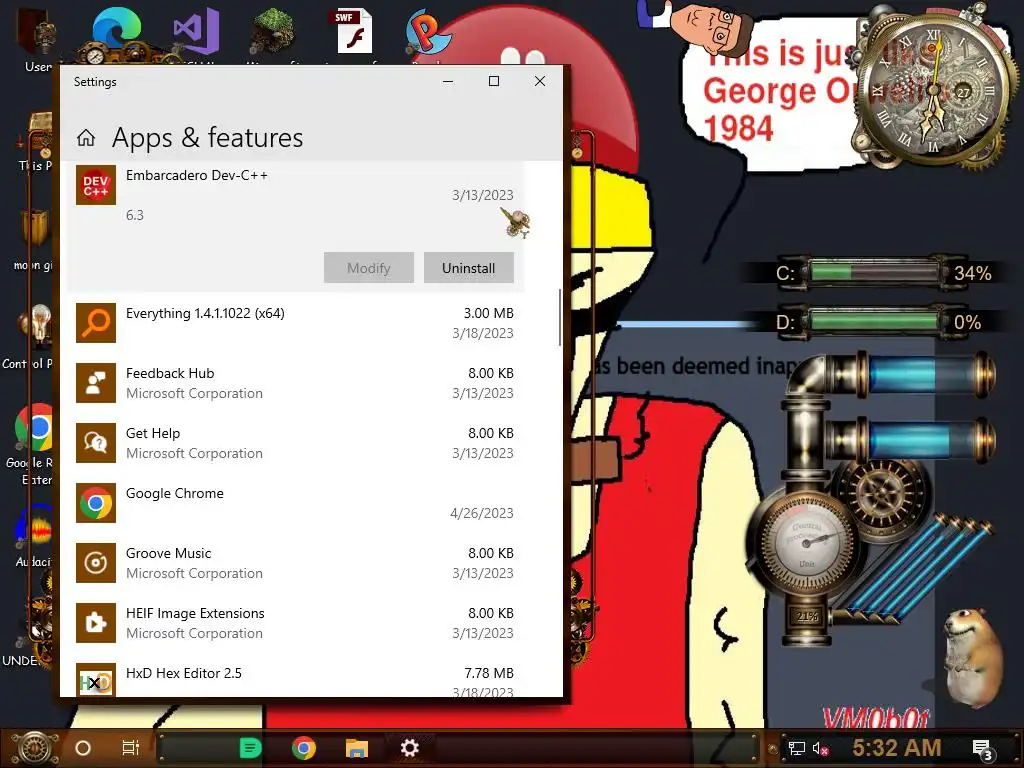Viewport: 1024px width, 768px height.
Task: Select the Get Help entry name
Action: 153,434
